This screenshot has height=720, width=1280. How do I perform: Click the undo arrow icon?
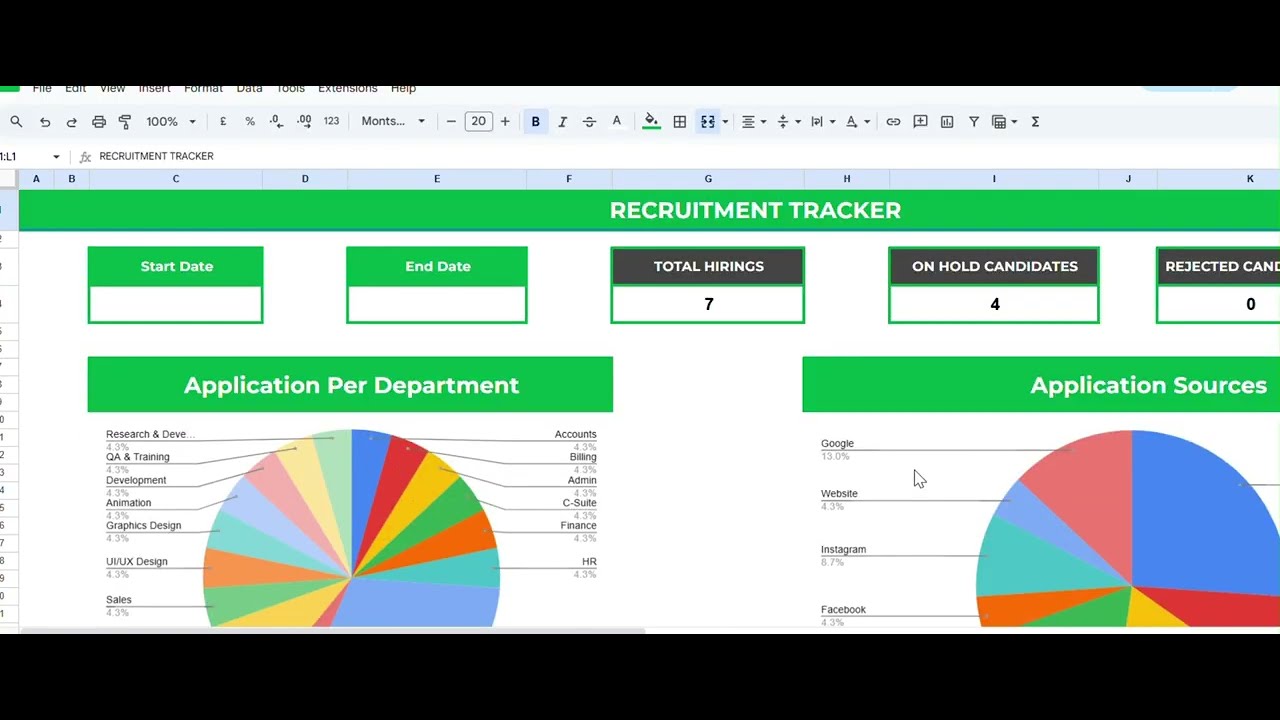[45, 122]
